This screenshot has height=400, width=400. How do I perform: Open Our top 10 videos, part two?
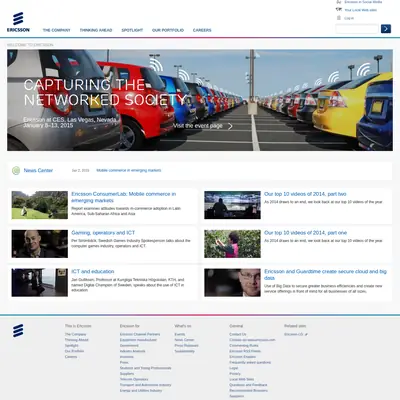point(305,194)
